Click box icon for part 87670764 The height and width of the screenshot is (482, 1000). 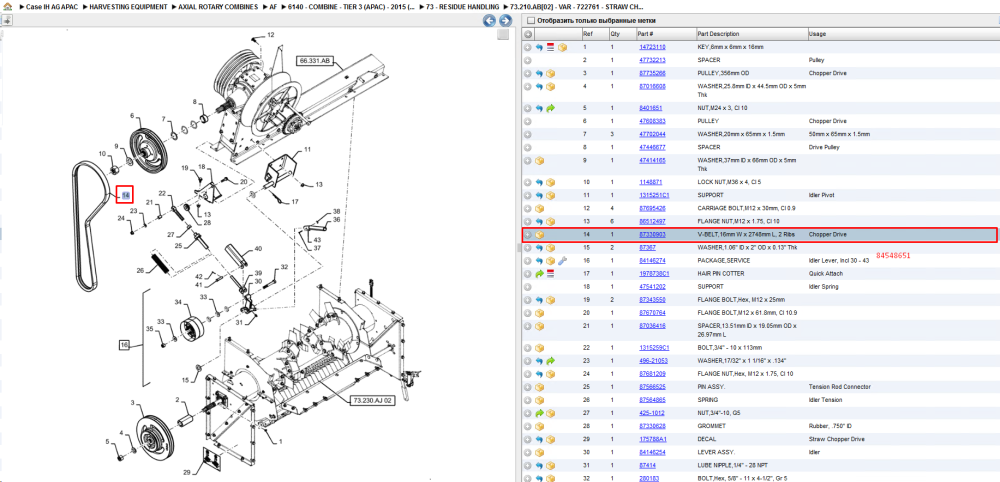[540, 312]
